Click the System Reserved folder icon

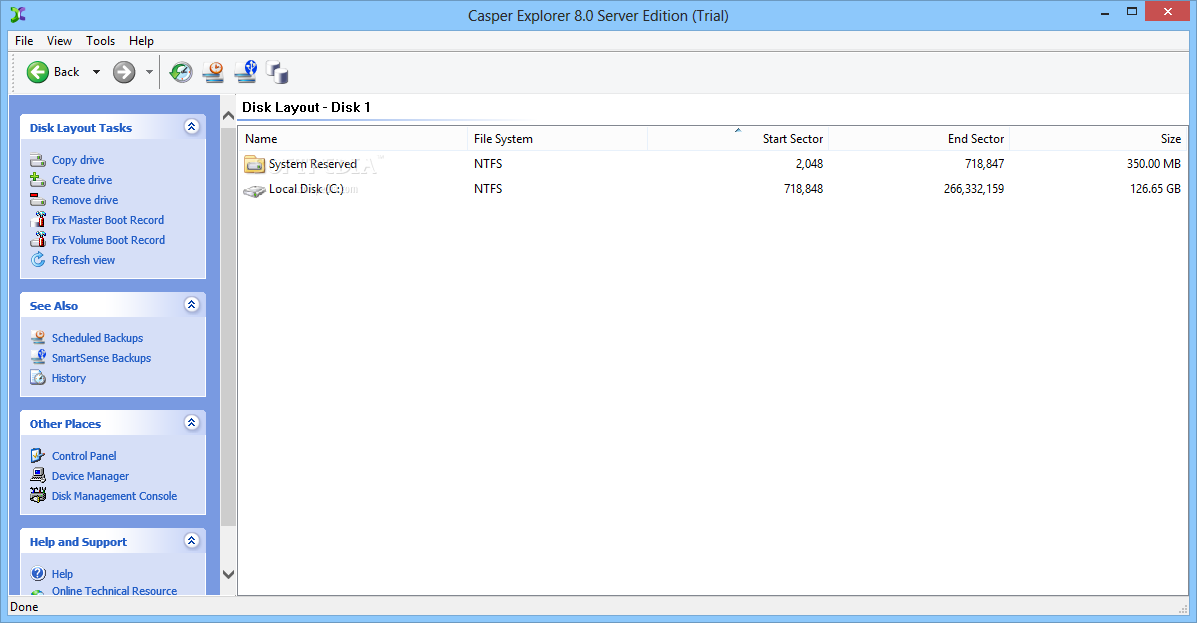[x=254, y=163]
